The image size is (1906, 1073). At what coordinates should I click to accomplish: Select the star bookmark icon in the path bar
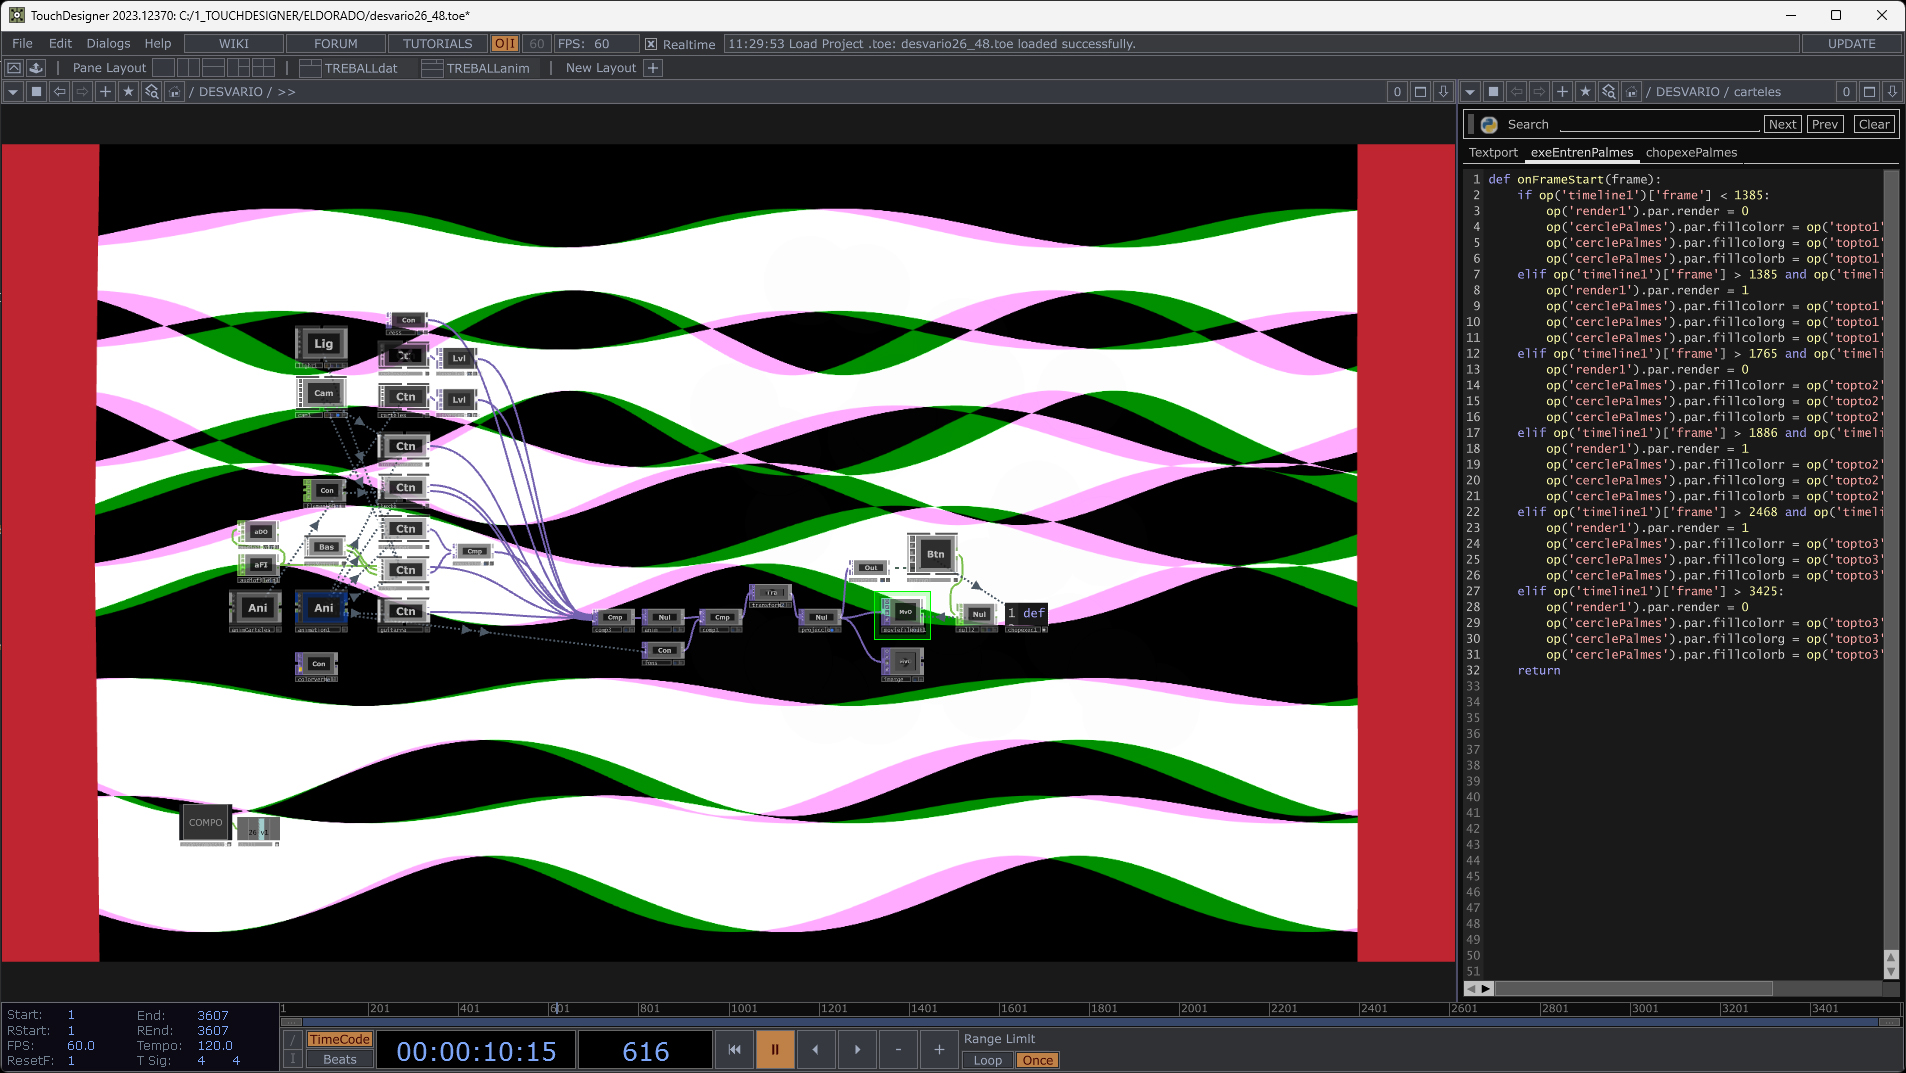[x=128, y=91]
